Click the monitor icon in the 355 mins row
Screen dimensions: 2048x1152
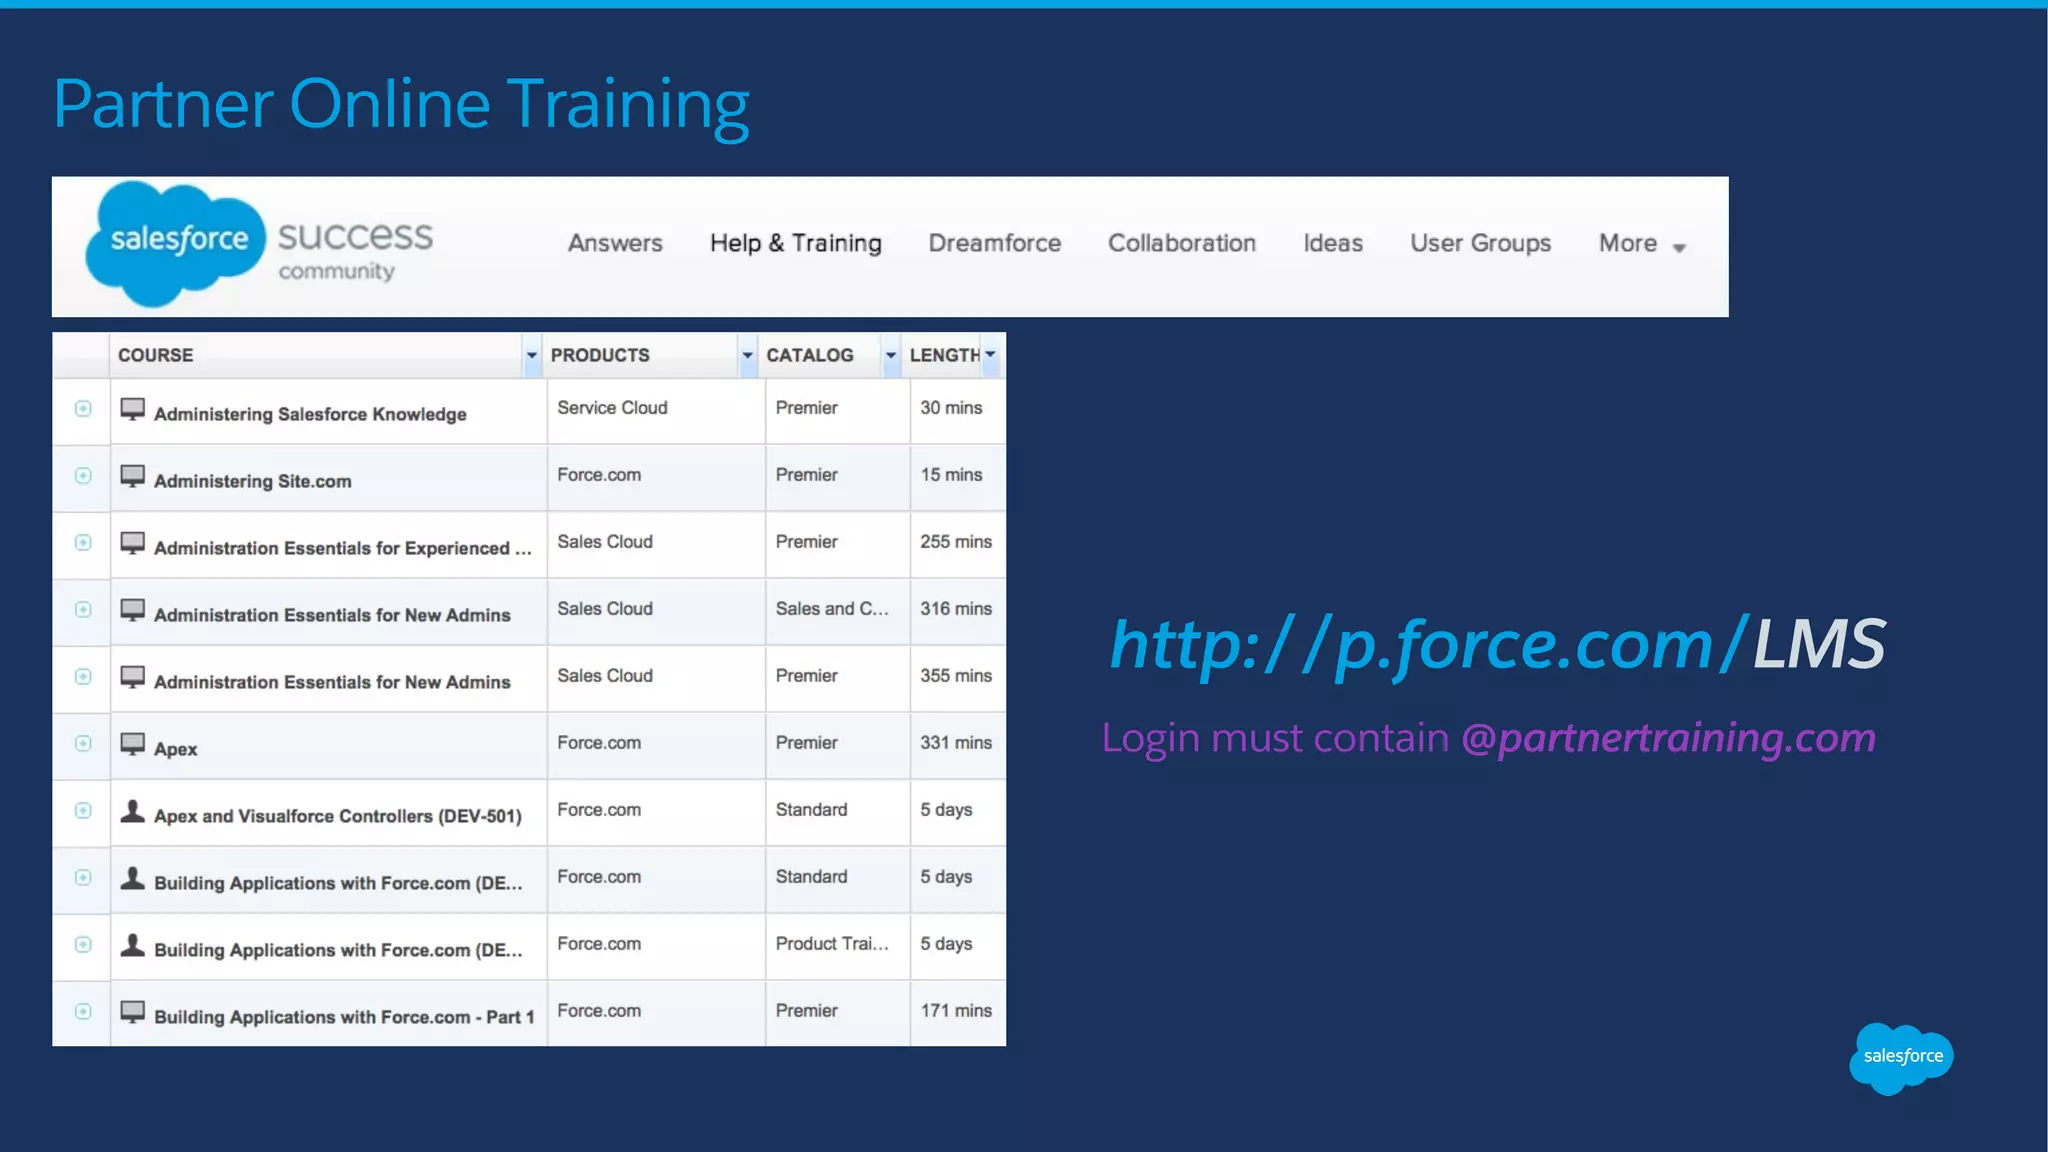click(133, 678)
